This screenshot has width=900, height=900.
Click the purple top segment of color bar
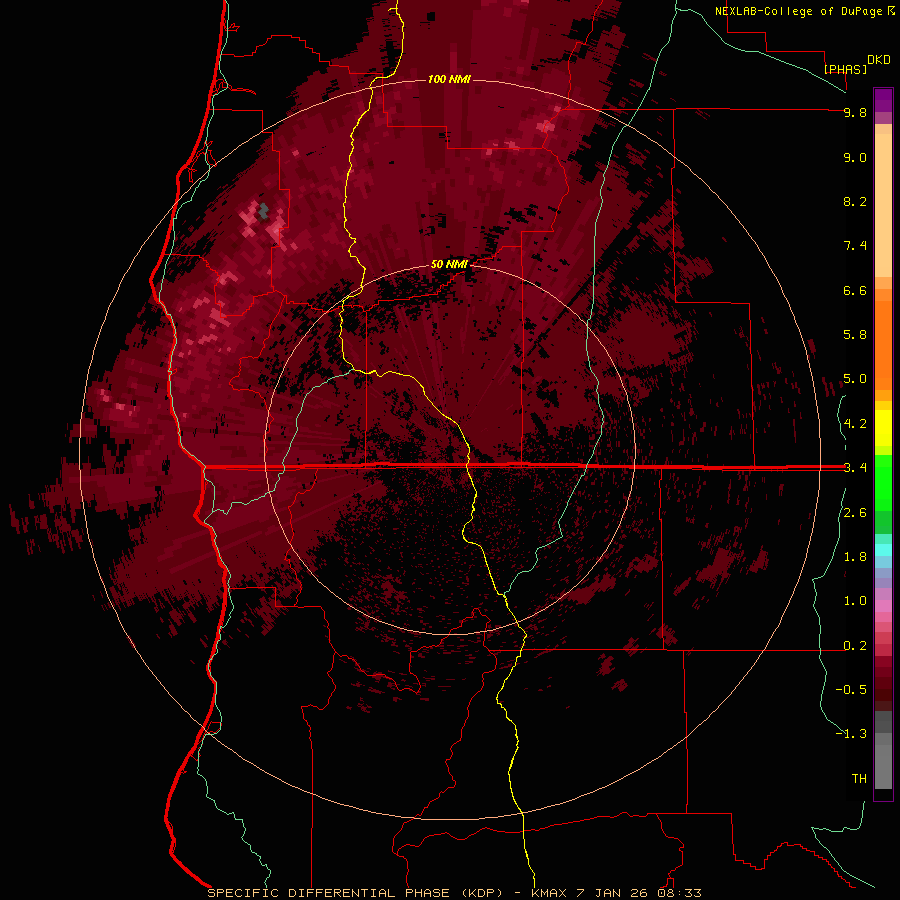(883, 100)
